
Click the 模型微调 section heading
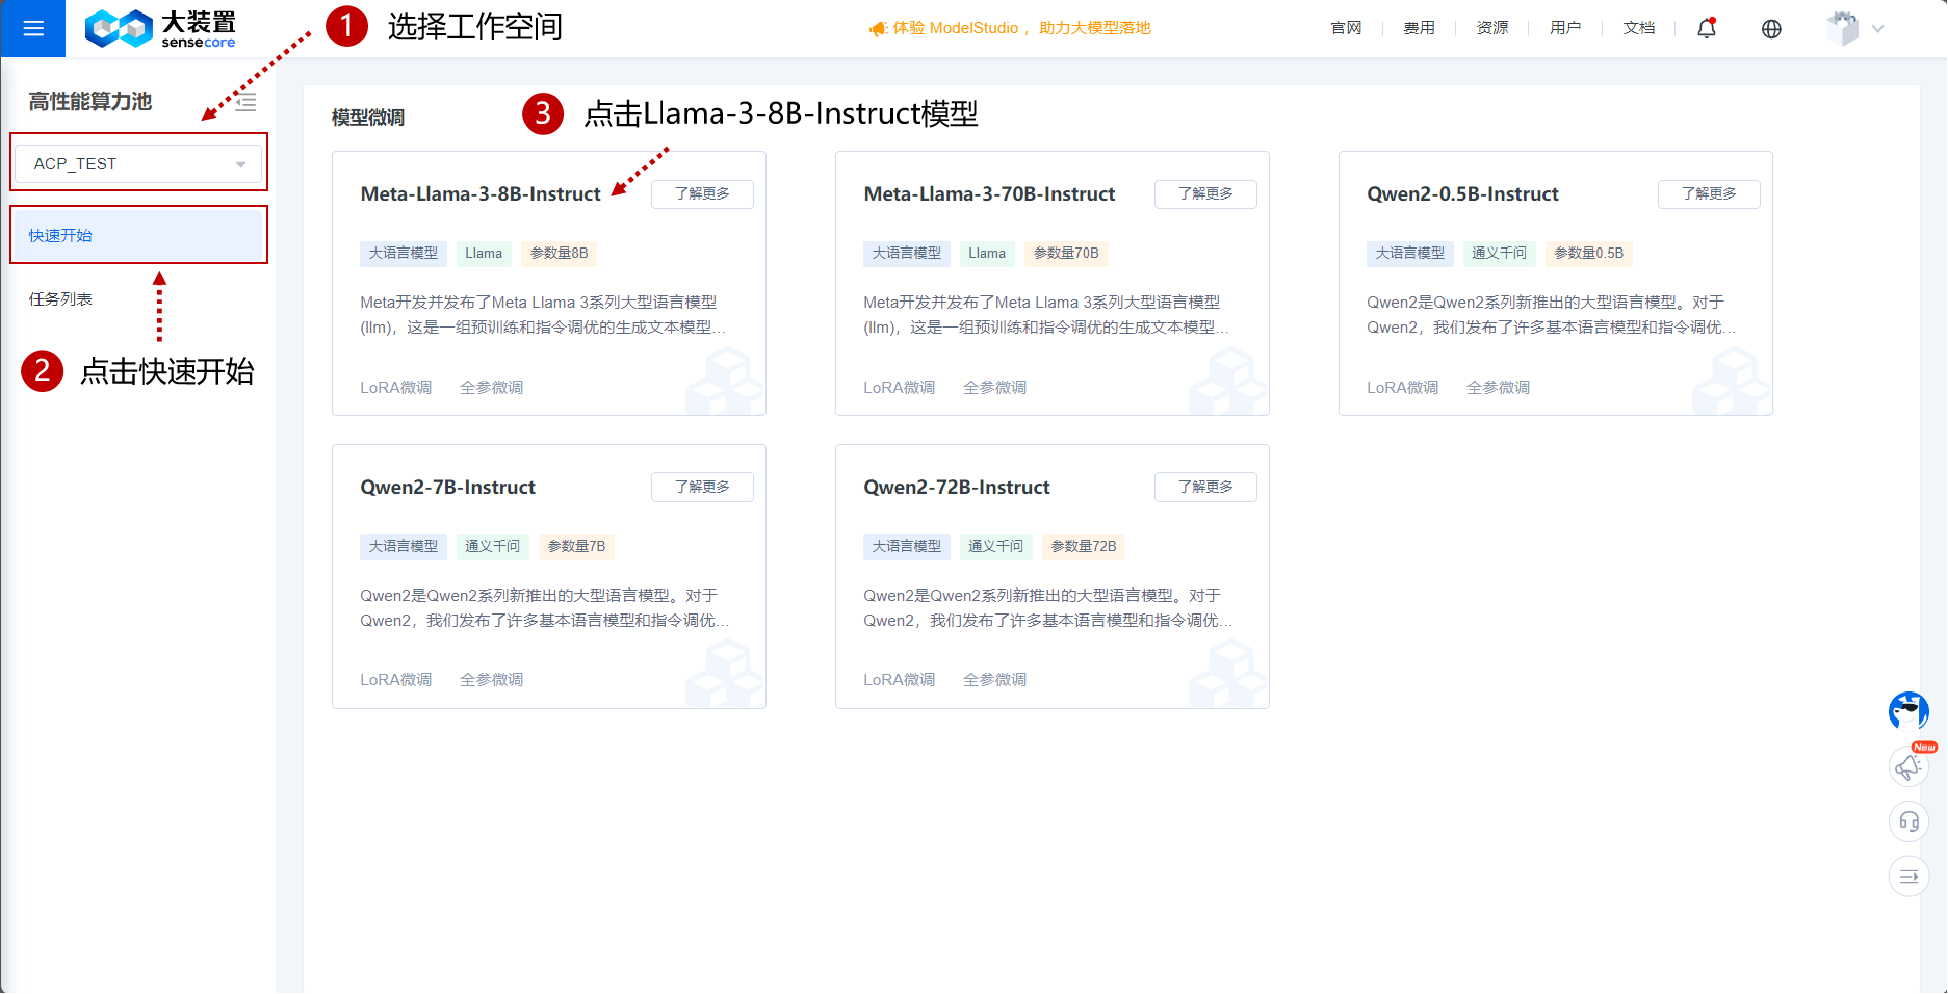(x=368, y=118)
